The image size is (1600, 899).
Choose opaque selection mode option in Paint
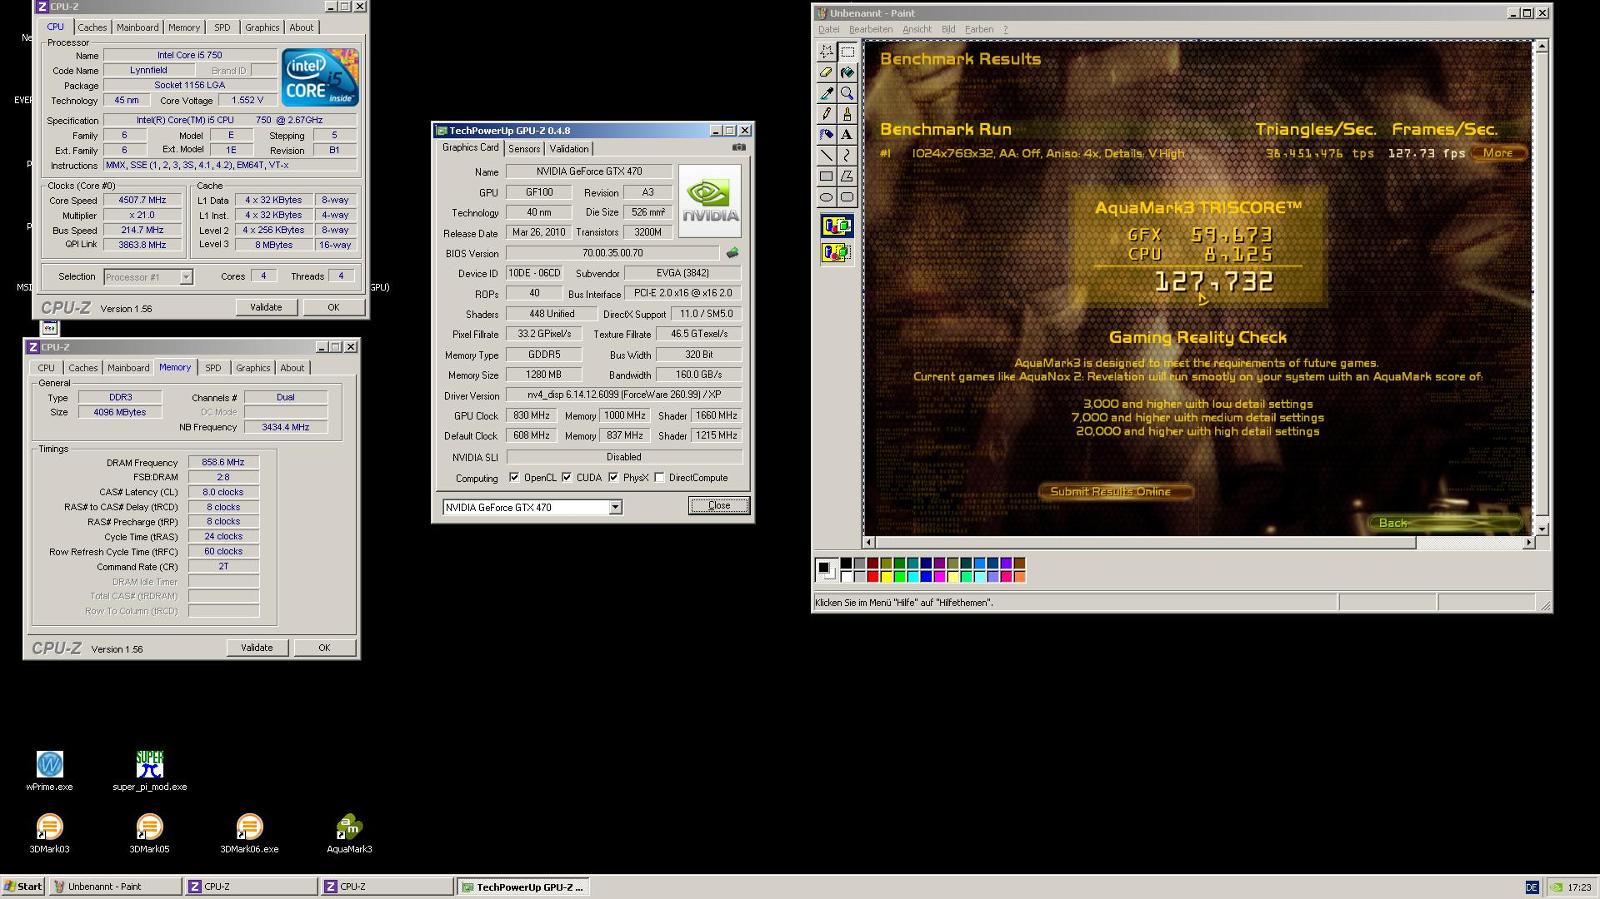tap(836, 226)
